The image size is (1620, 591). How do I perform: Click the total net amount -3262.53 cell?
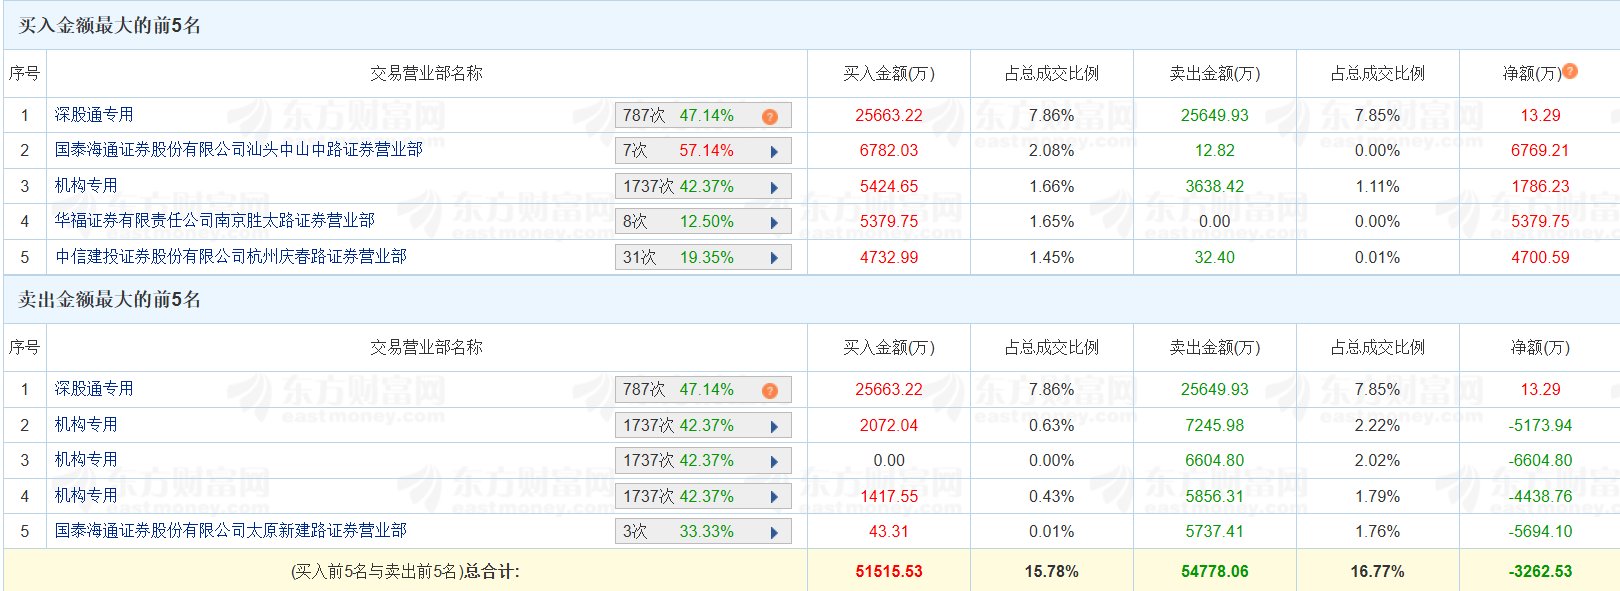tap(1540, 572)
